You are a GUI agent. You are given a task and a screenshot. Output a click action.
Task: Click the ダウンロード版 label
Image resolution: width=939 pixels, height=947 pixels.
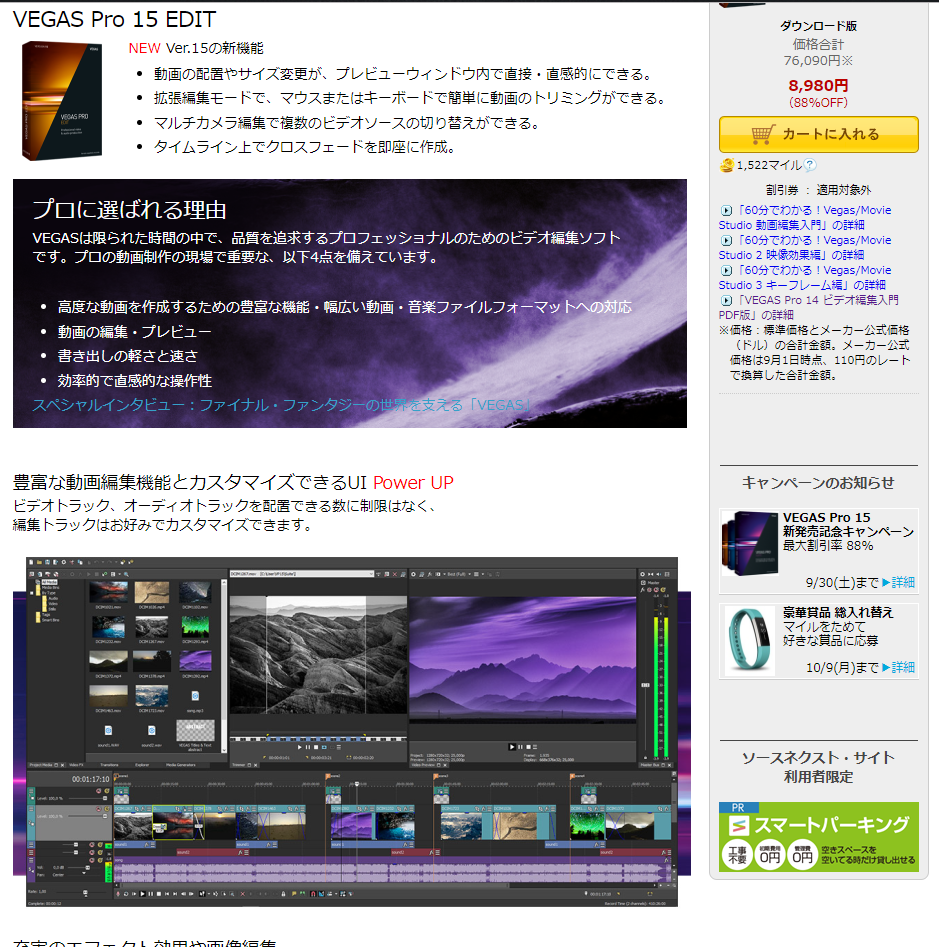pyautogui.click(x=818, y=26)
